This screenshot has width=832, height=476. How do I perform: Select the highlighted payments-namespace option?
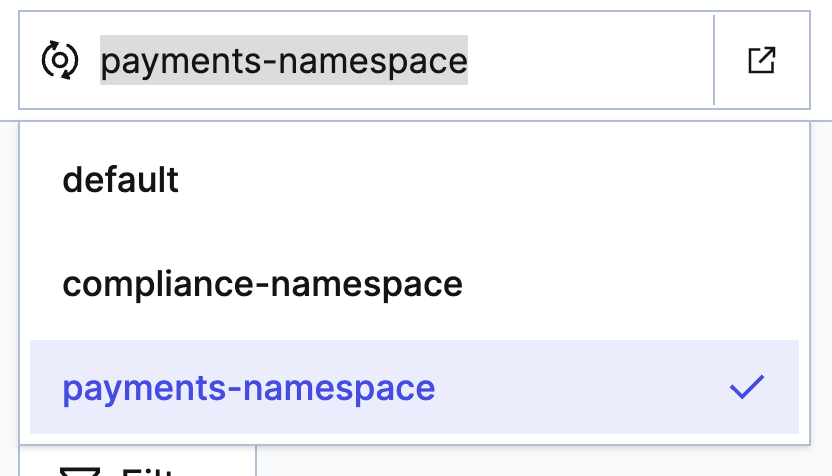[x=249, y=388]
